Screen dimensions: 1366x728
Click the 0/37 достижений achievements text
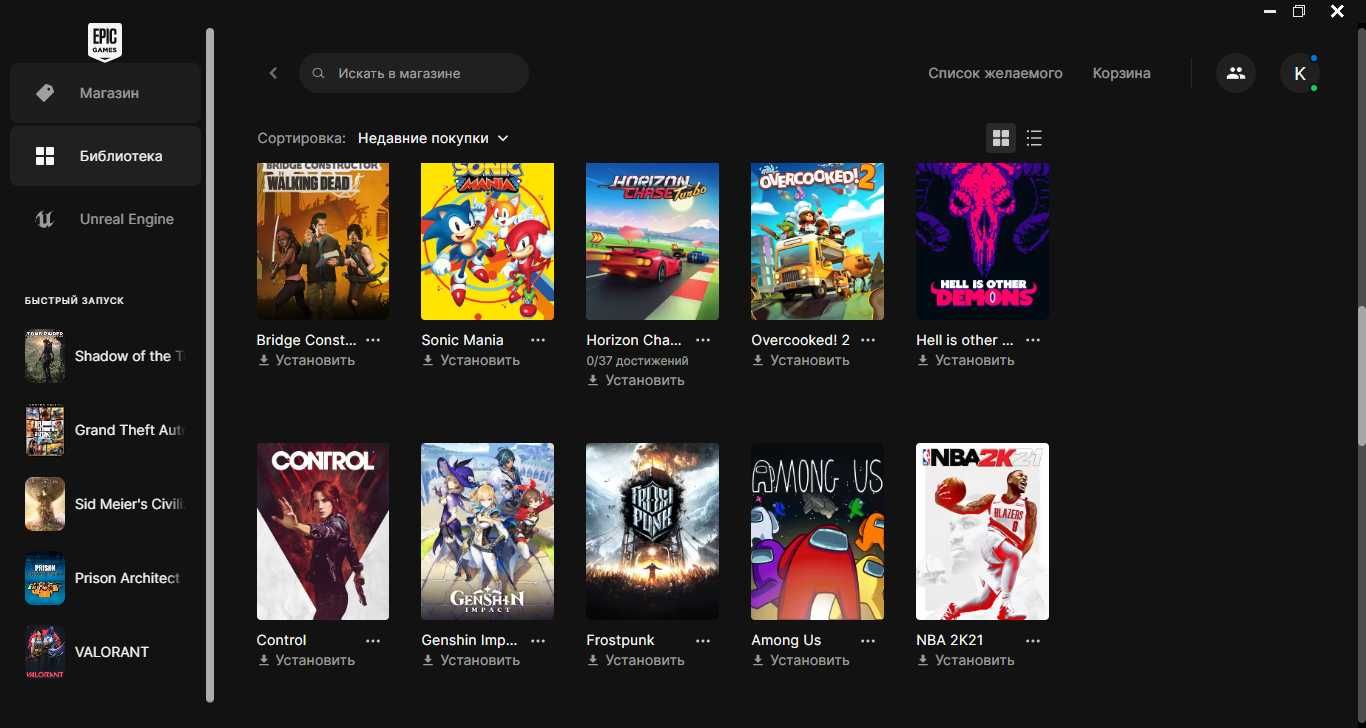click(x=637, y=360)
